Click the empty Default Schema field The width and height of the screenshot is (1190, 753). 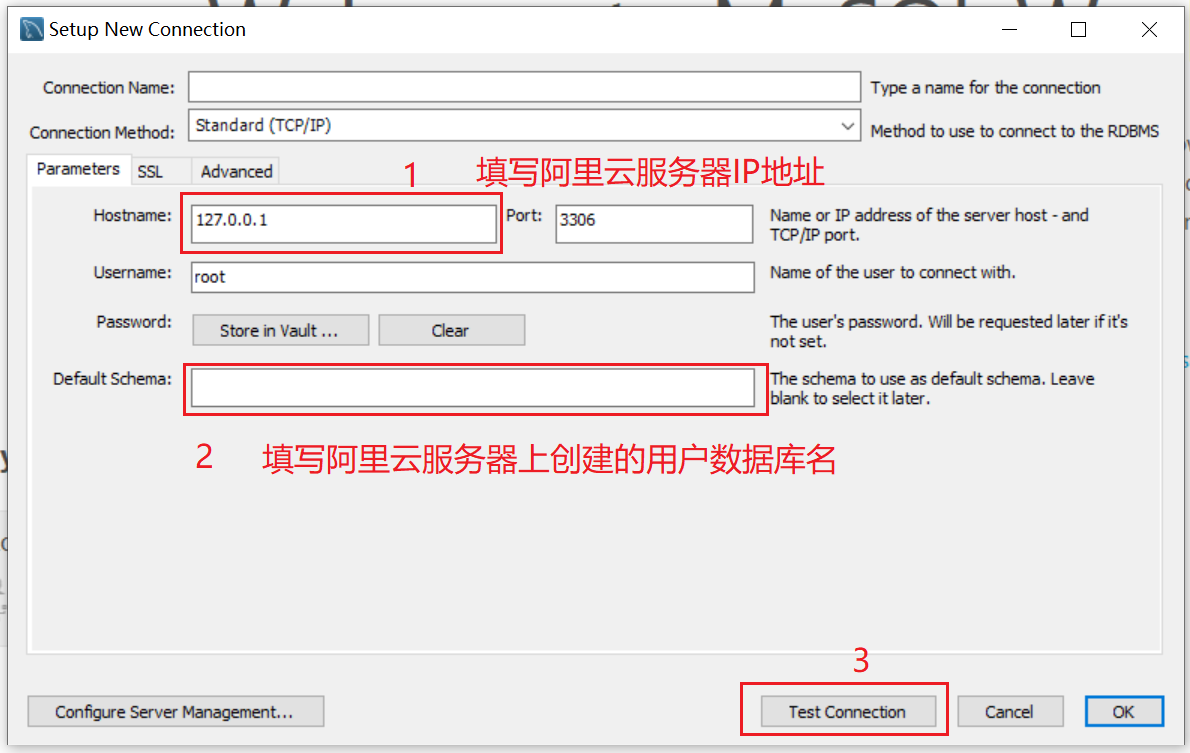[x=473, y=388]
